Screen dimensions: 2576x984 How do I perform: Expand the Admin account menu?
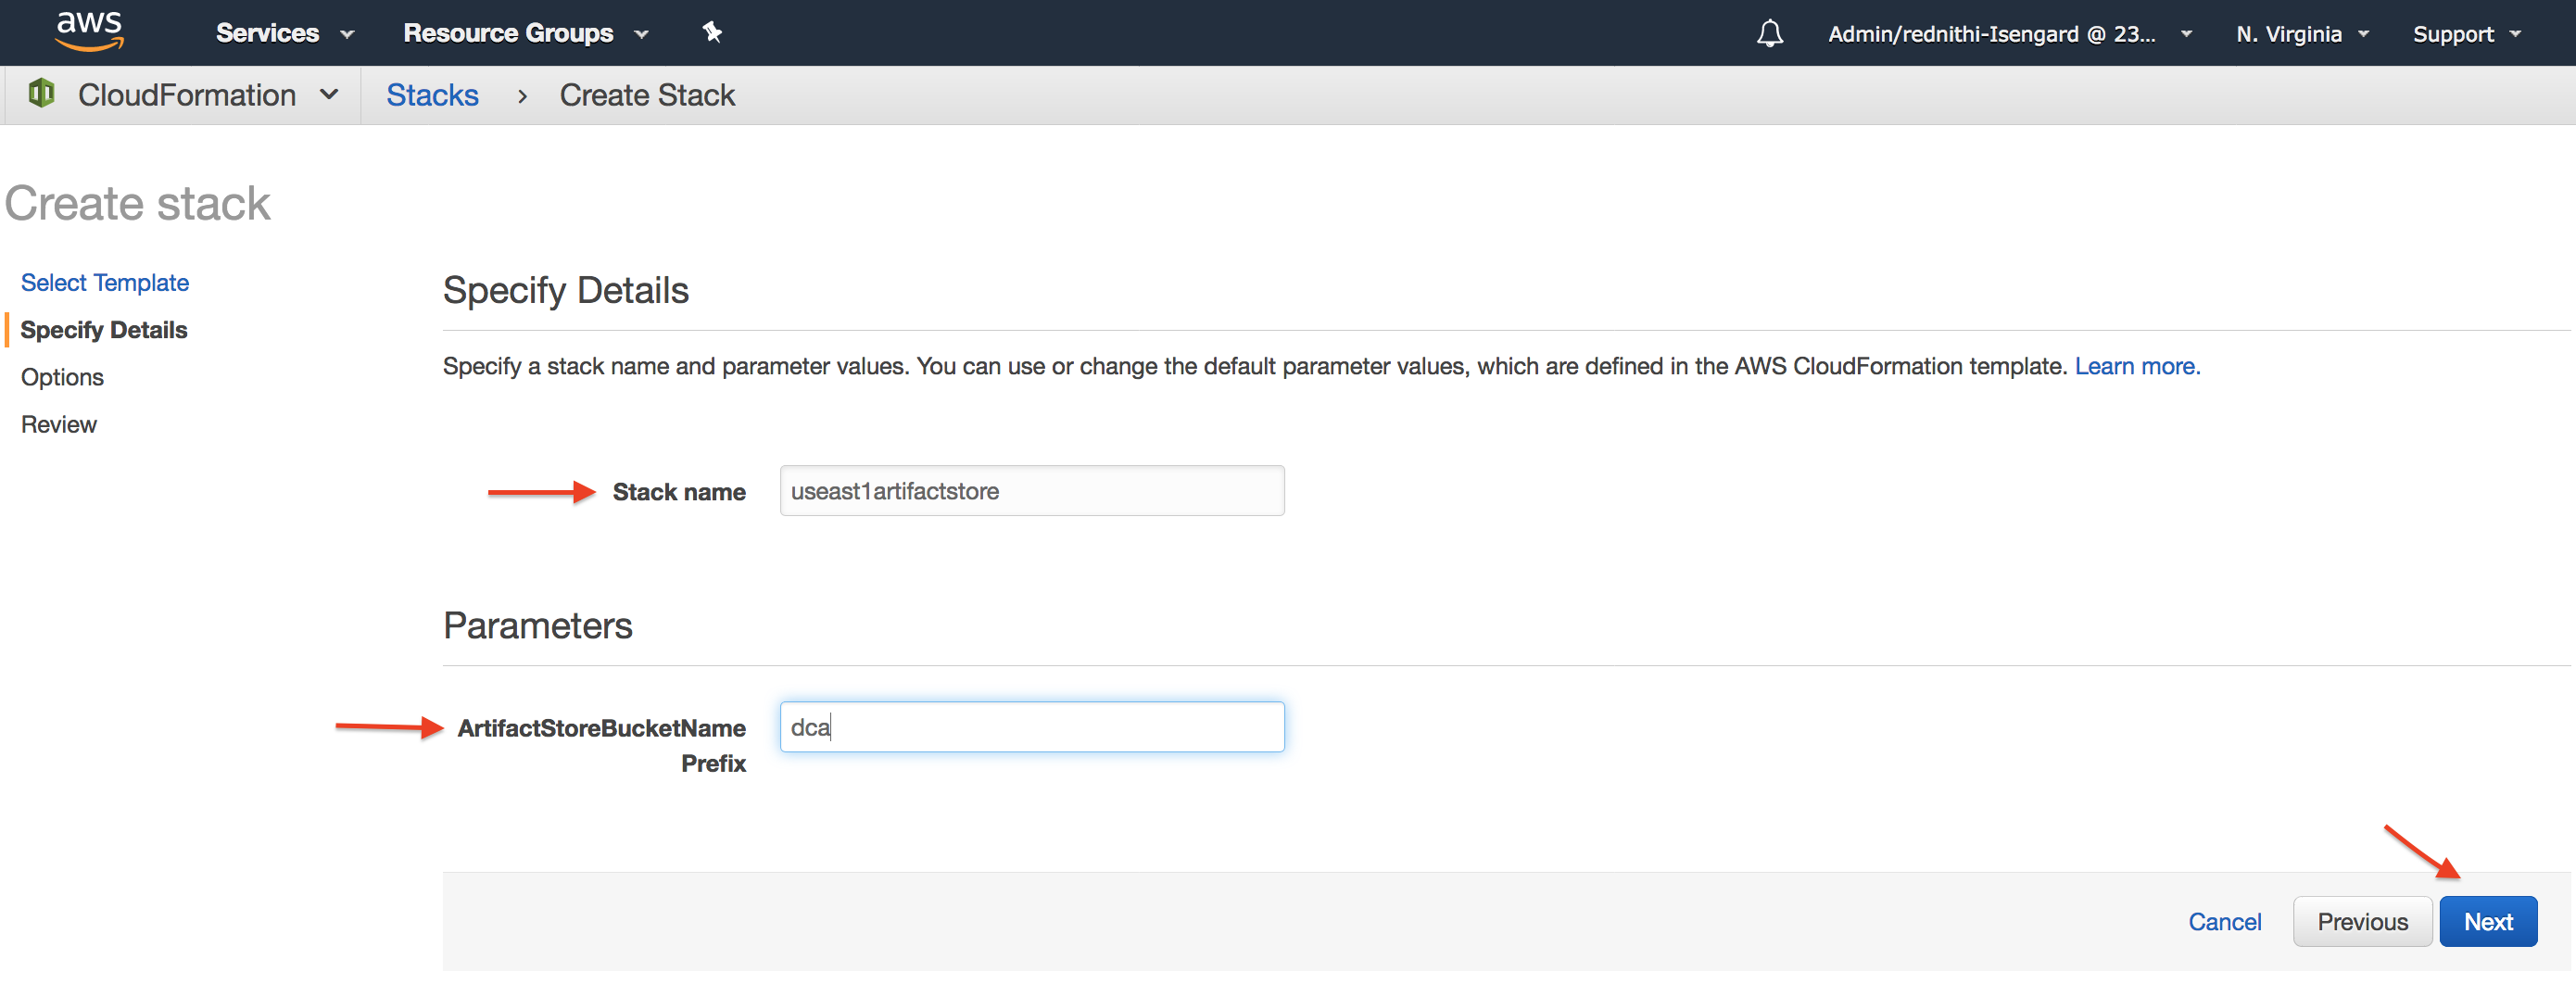coord(2009,34)
